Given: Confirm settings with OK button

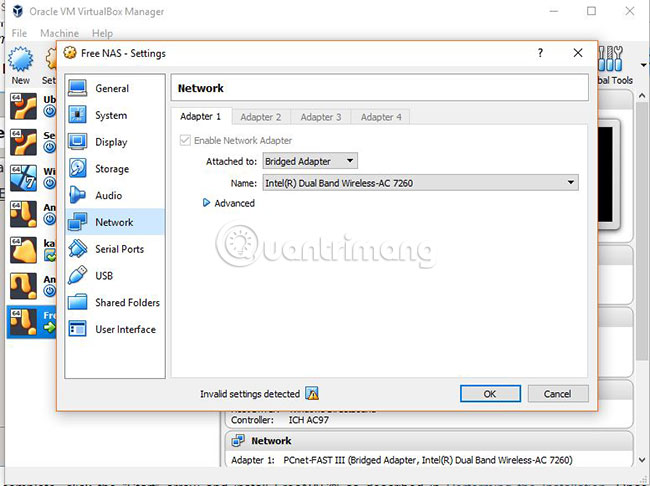Looking at the screenshot, I should 490,394.
